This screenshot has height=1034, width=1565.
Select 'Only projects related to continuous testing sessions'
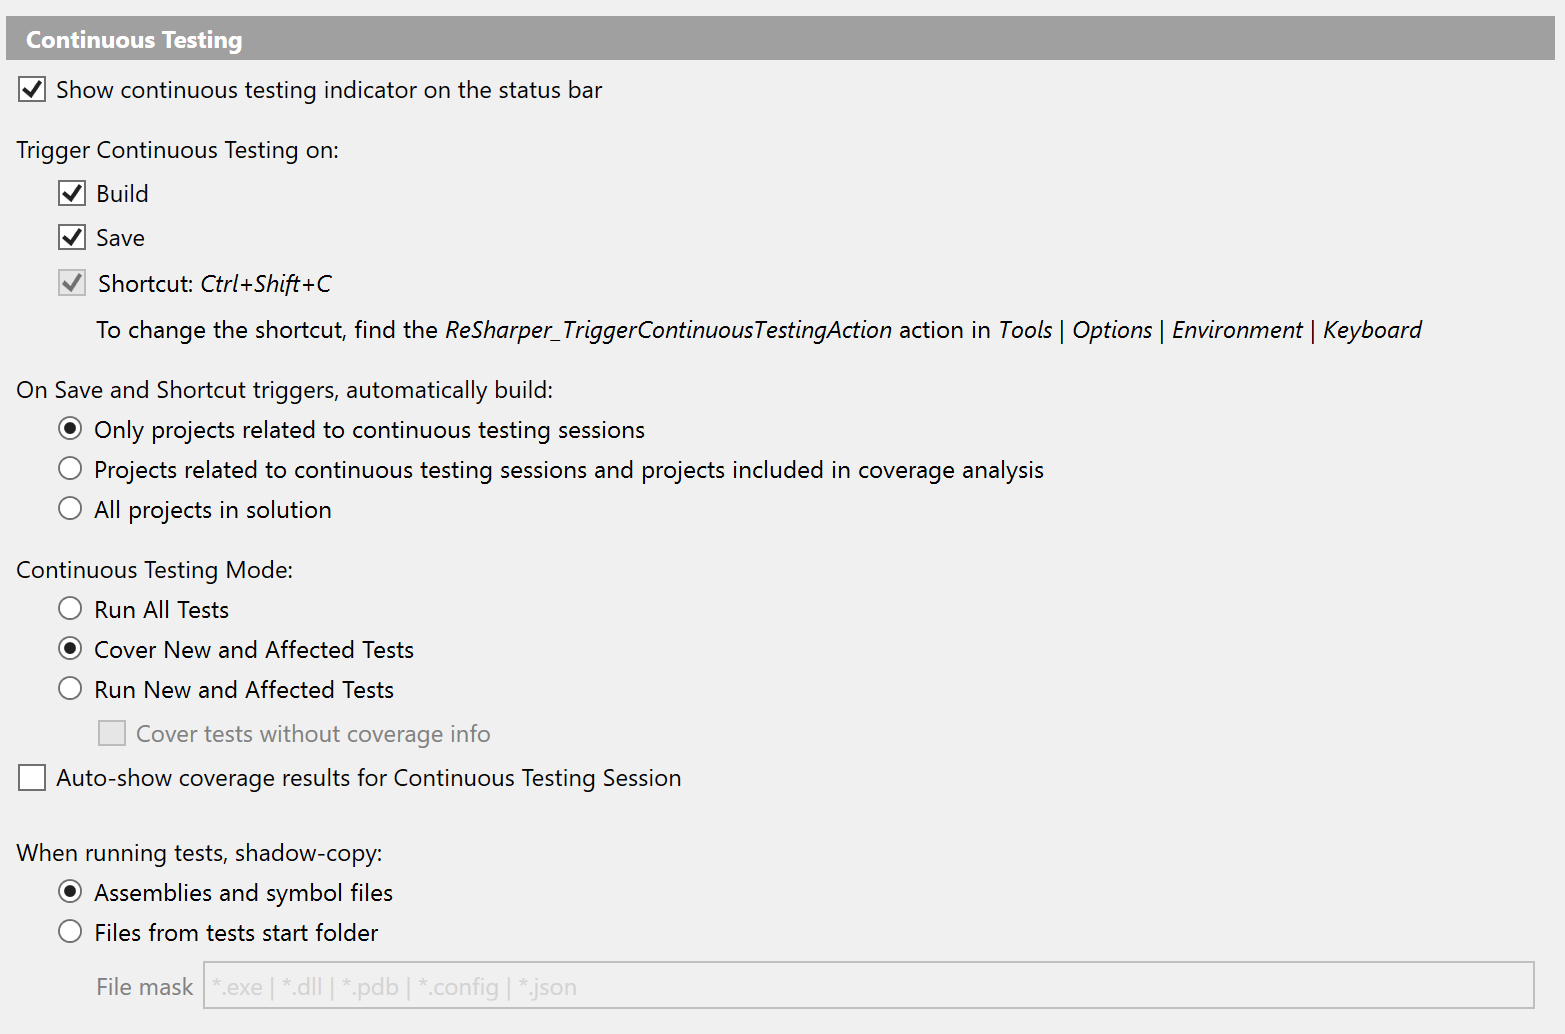(x=70, y=428)
